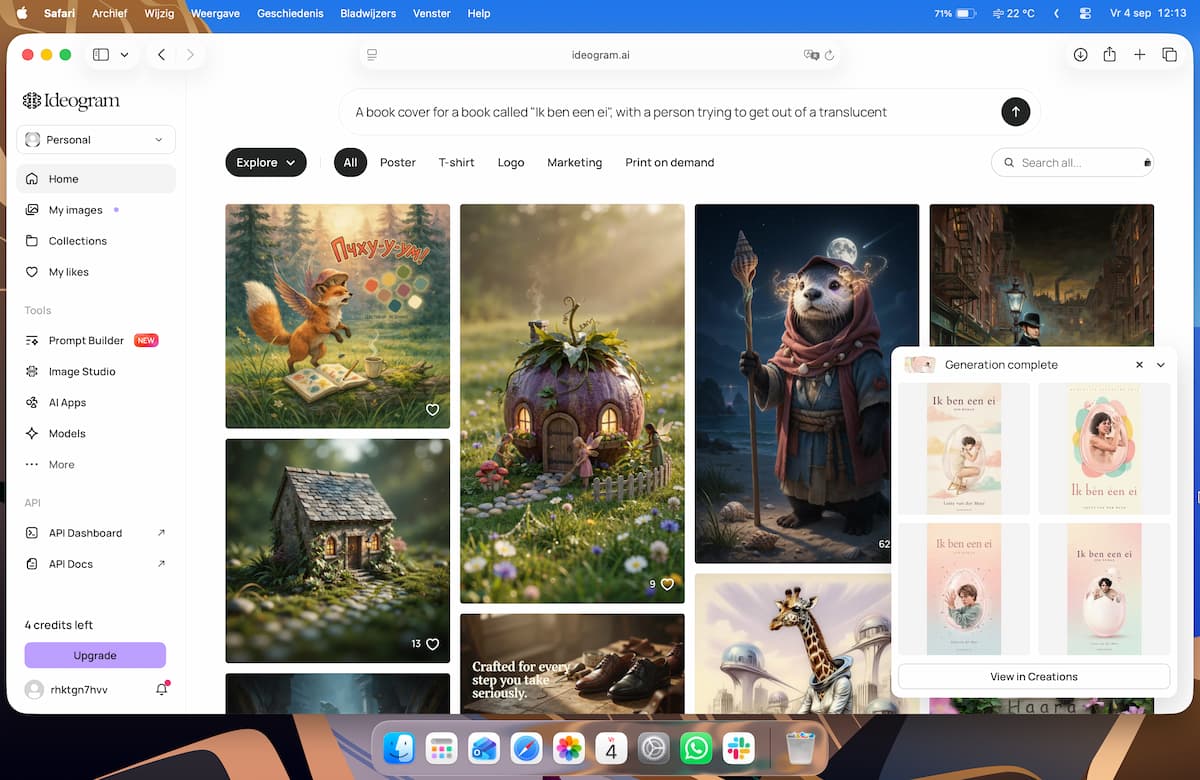Select Print on demand filter tab
Screen dimensions: 1200x780
[x=670, y=162]
